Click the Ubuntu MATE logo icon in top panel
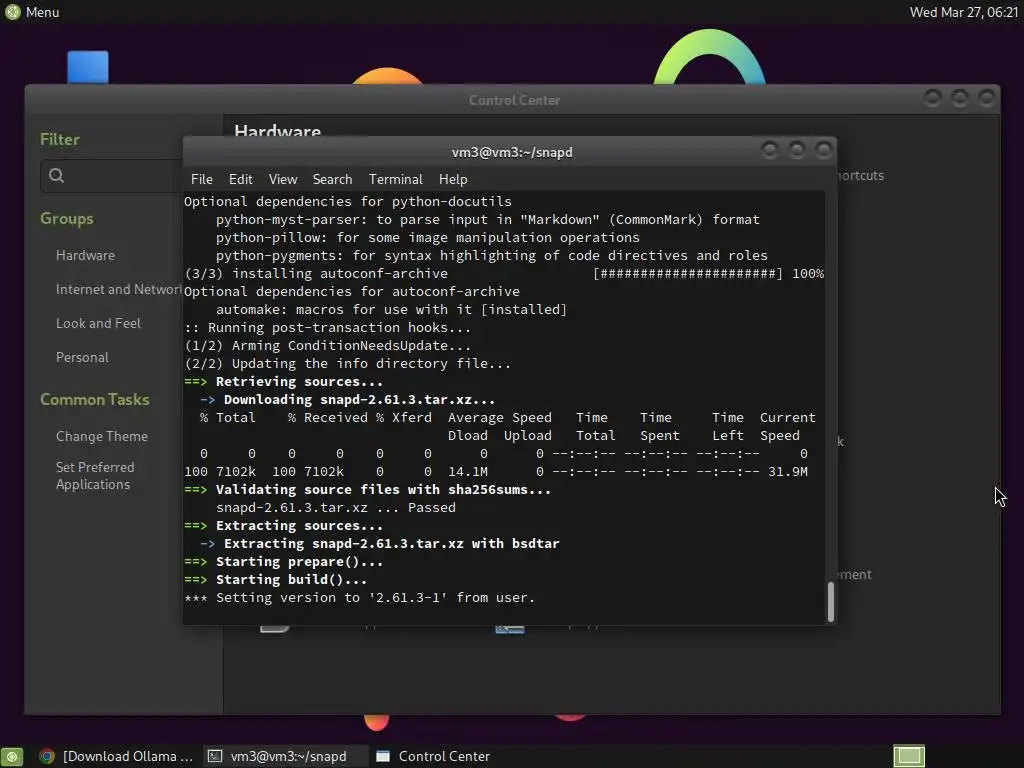 [x=12, y=12]
